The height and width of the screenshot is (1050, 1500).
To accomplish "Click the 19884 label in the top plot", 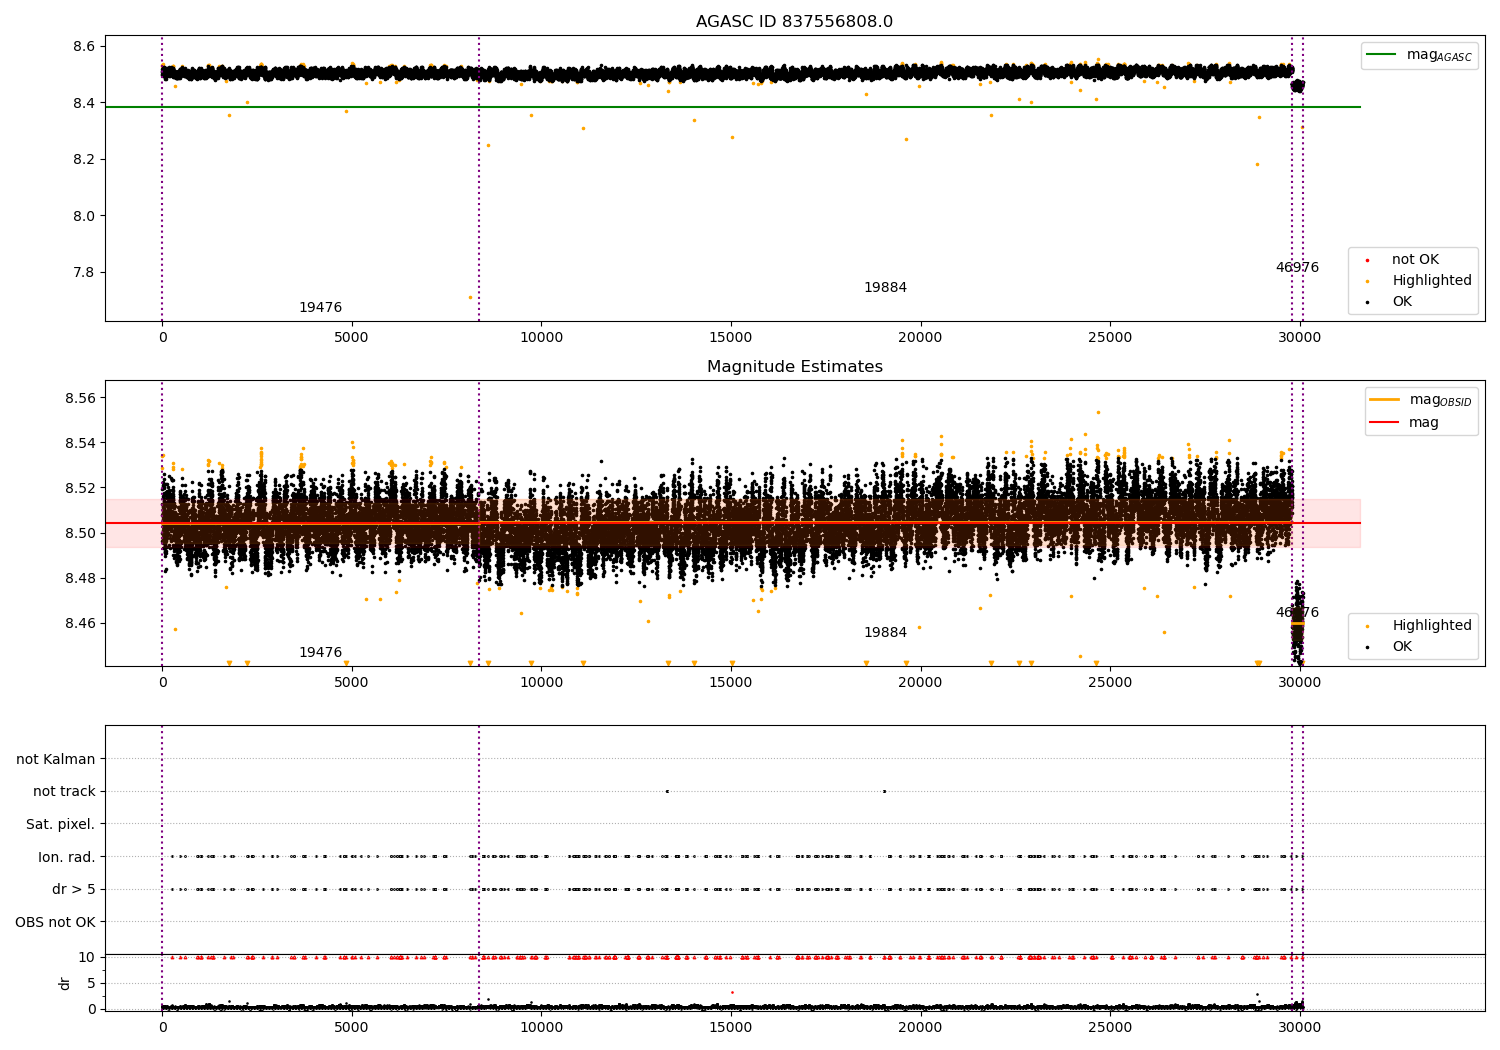I will (885, 288).
